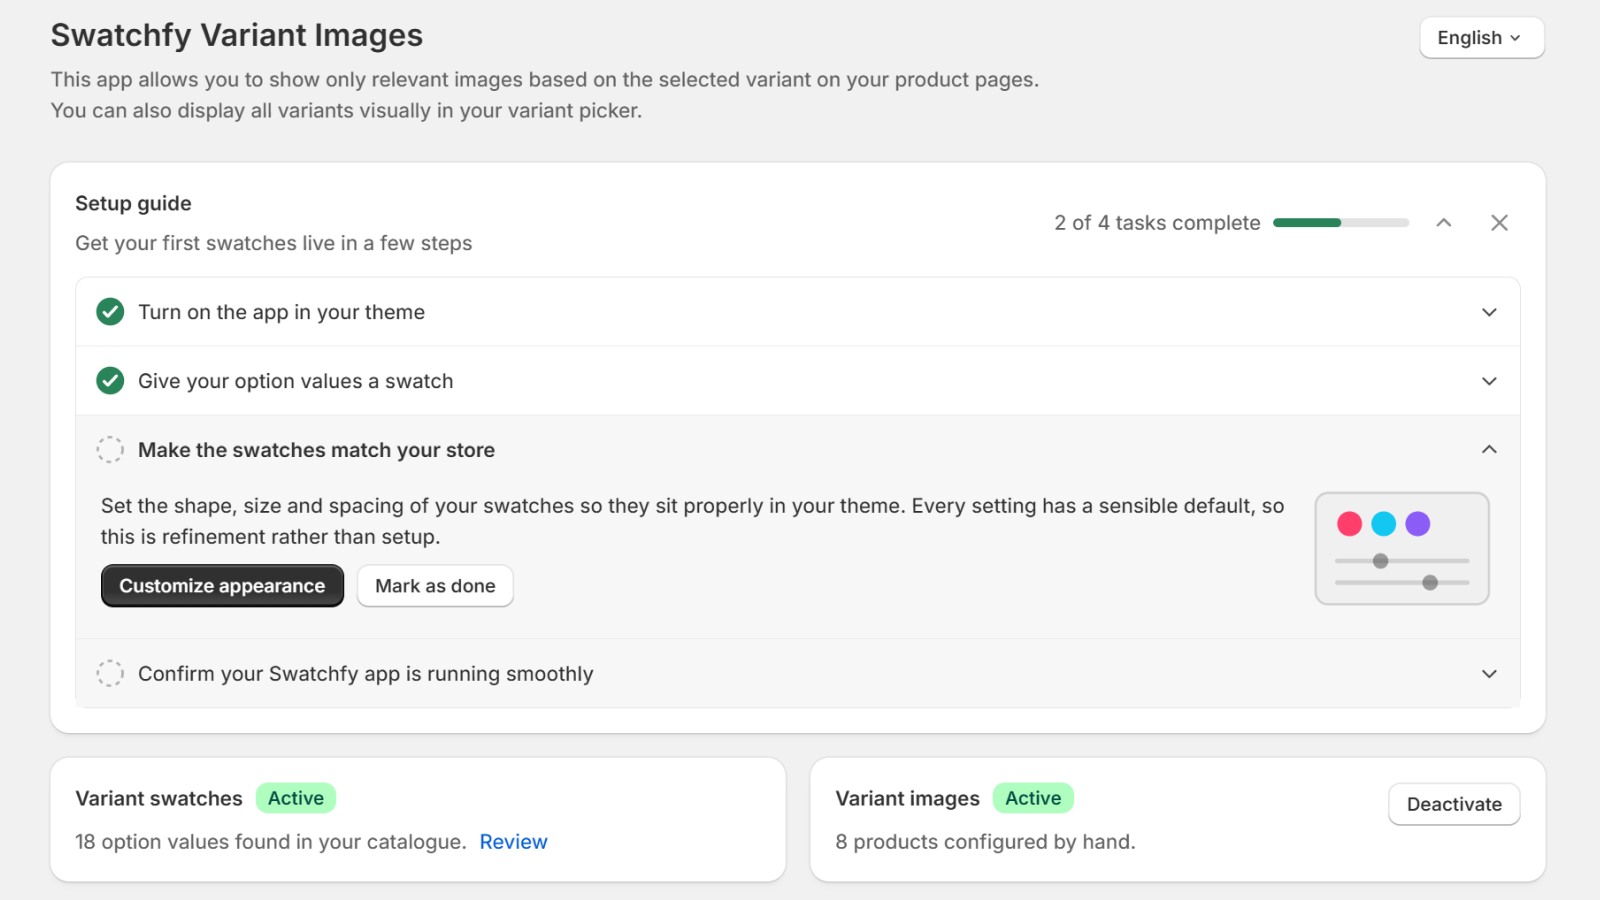Collapse the Setup guide with the chevron

point(1443,223)
